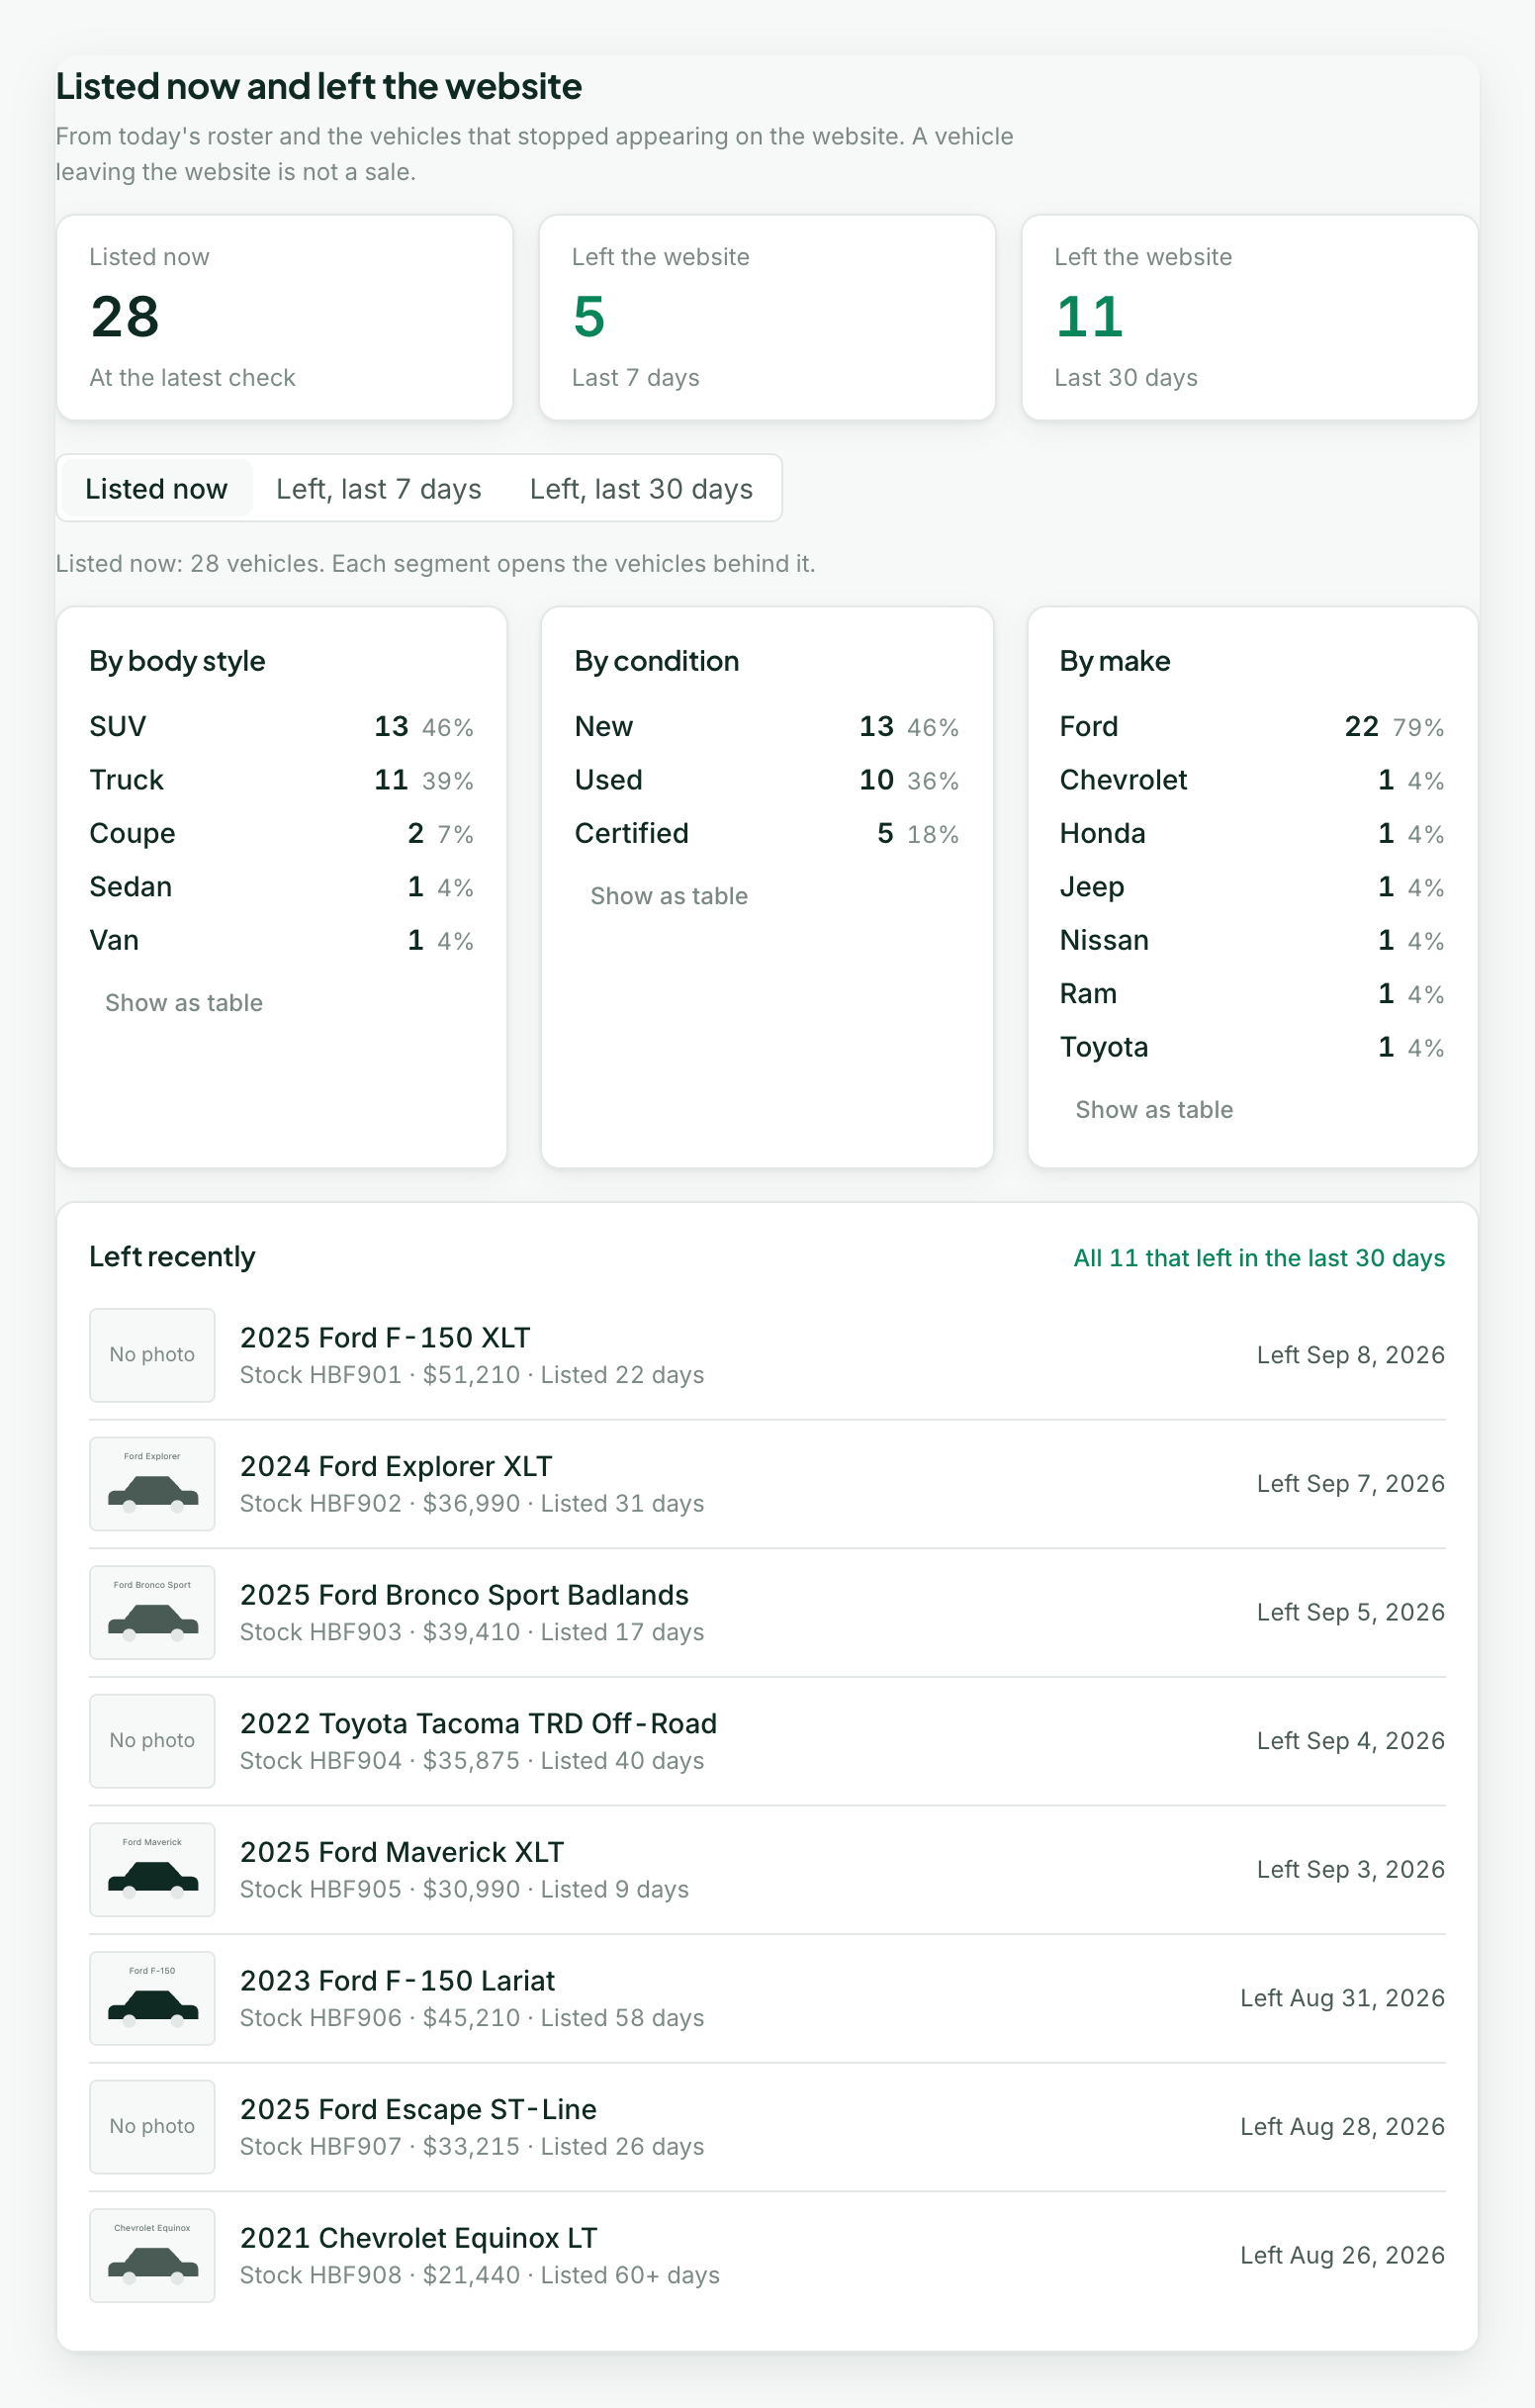Click No photo placeholder for Toyota Tacoma

[152, 1741]
